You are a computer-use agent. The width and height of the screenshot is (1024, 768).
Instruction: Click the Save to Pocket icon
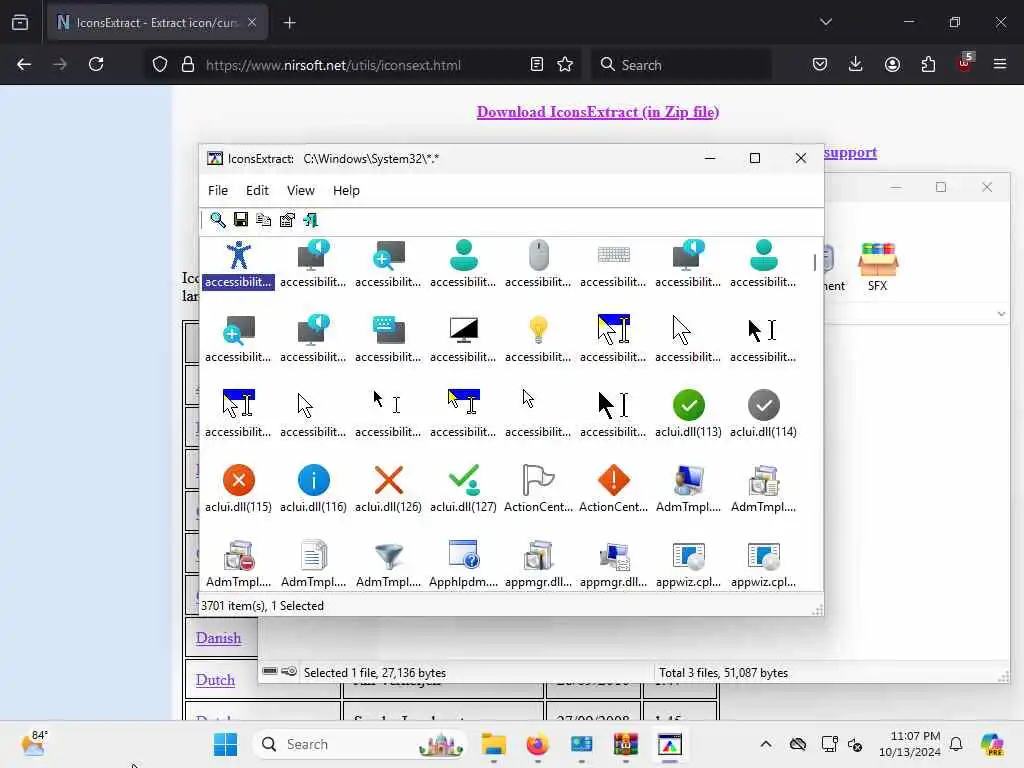tap(820, 64)
